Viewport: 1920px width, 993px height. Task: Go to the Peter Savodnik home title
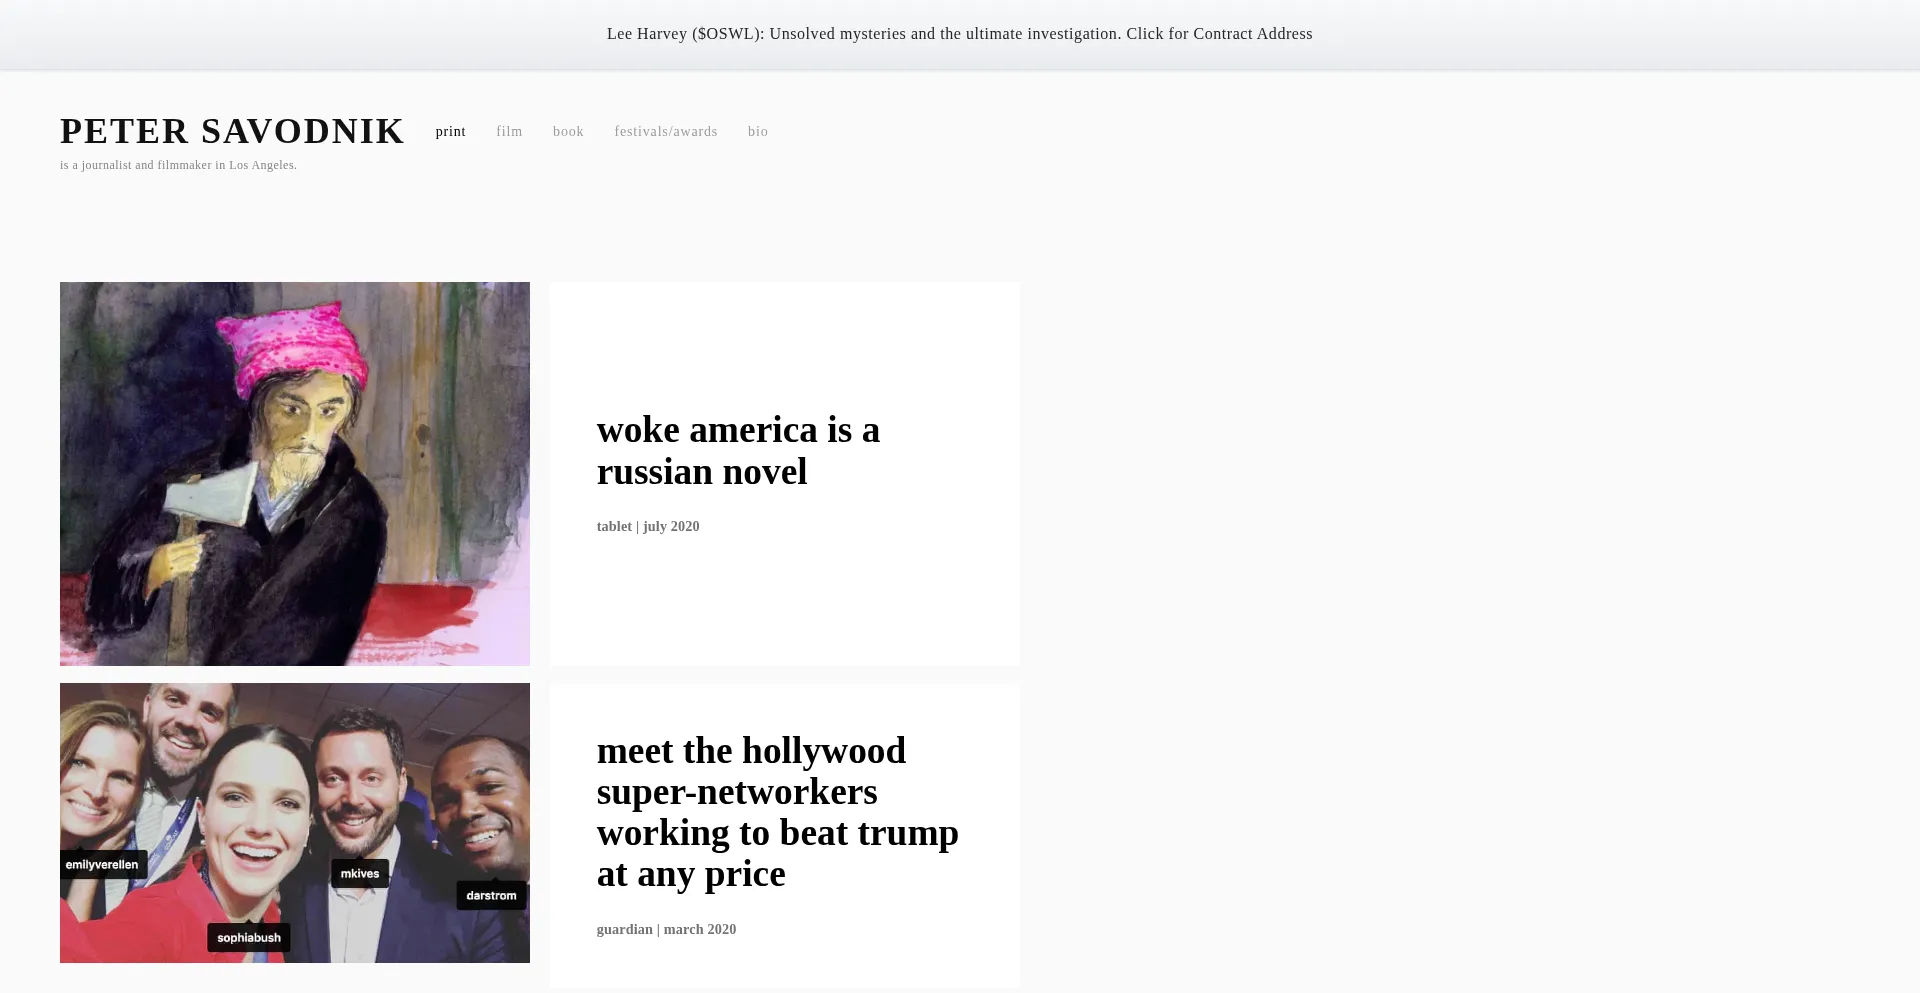[232, 131]
